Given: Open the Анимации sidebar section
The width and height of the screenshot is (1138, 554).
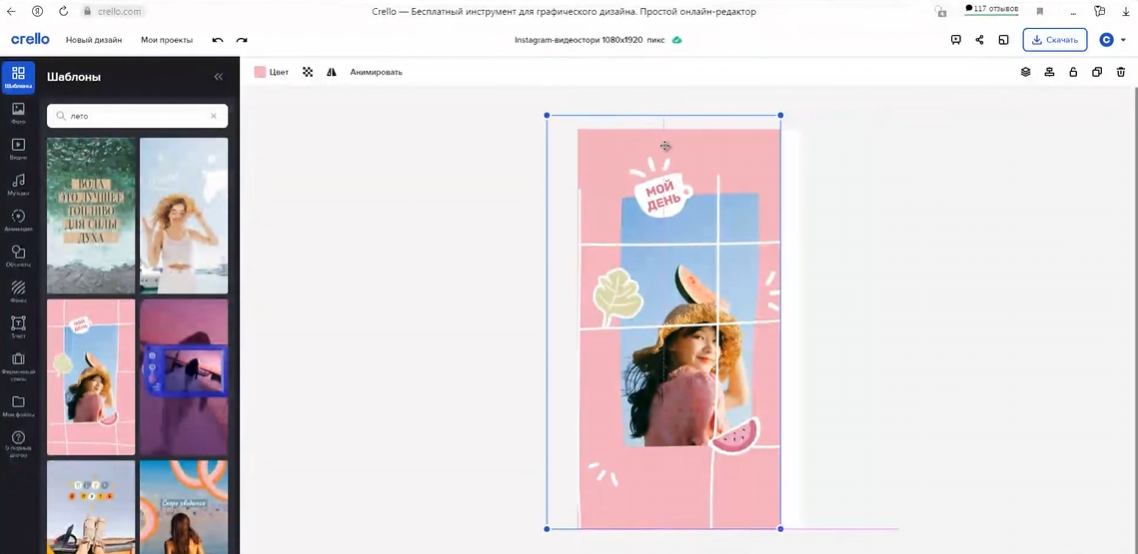Looking at the screenshot, I should click(18, 220).
